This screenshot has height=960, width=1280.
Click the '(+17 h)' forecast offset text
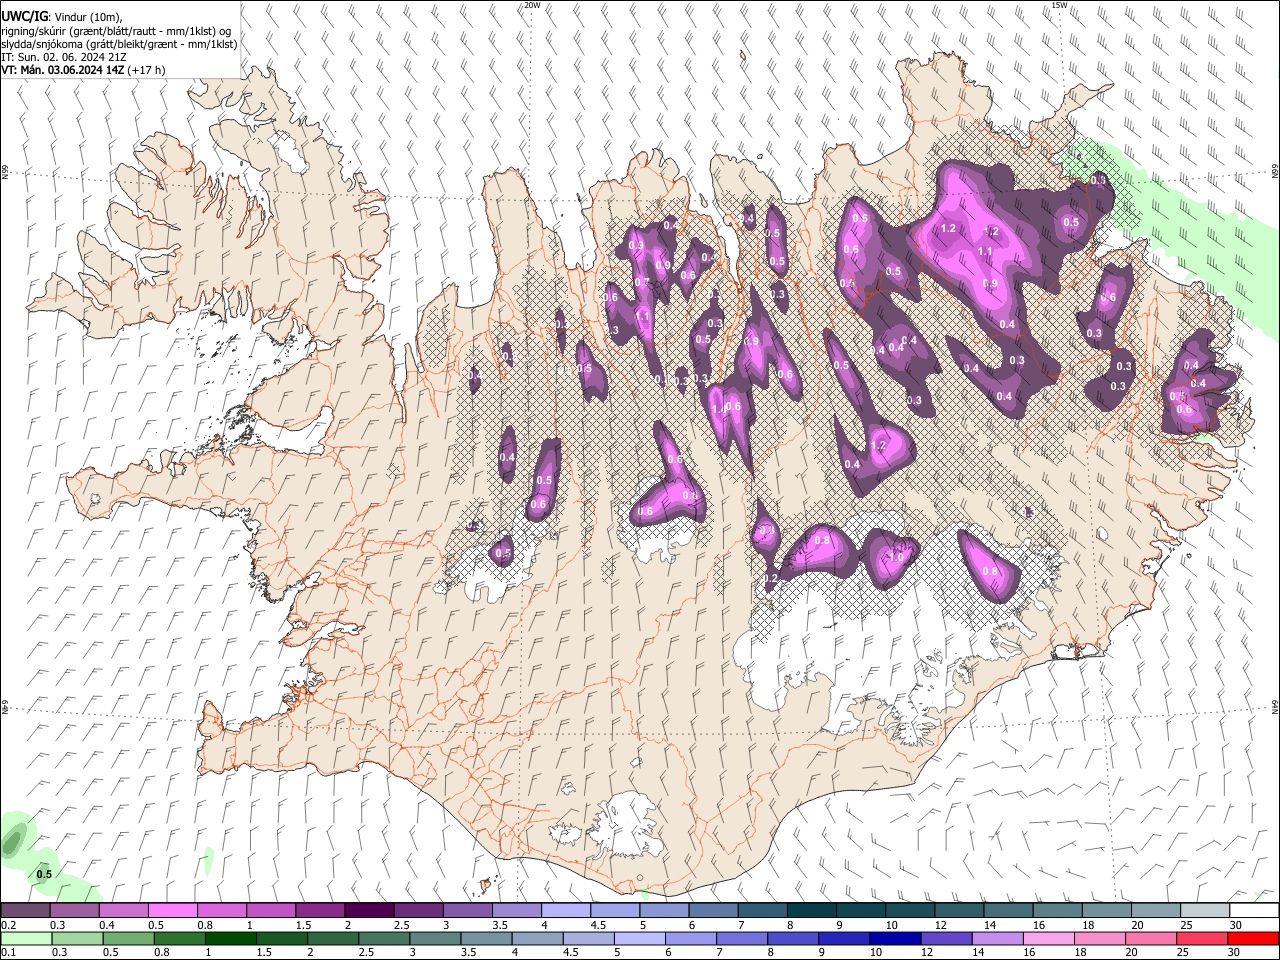tap(147, 70)
